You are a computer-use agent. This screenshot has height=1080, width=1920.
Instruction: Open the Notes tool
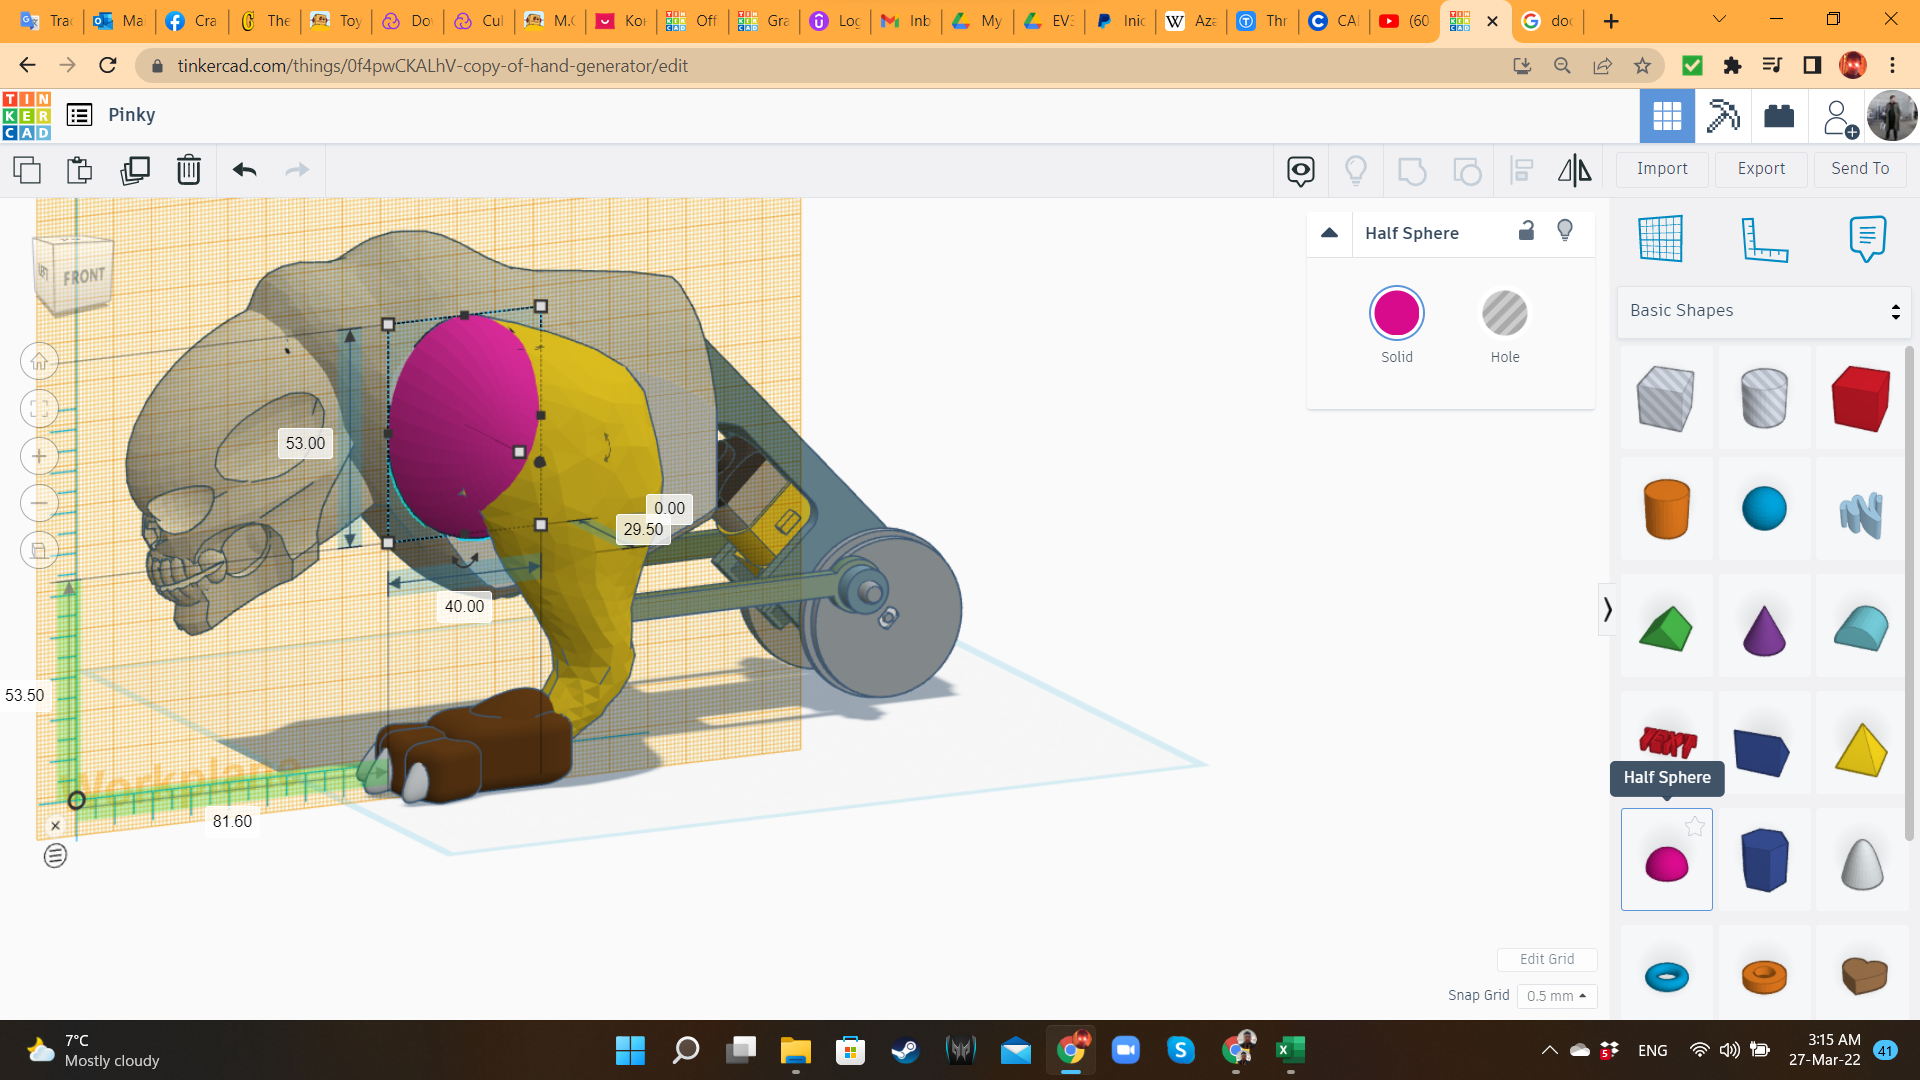(x=1867, y=238)
